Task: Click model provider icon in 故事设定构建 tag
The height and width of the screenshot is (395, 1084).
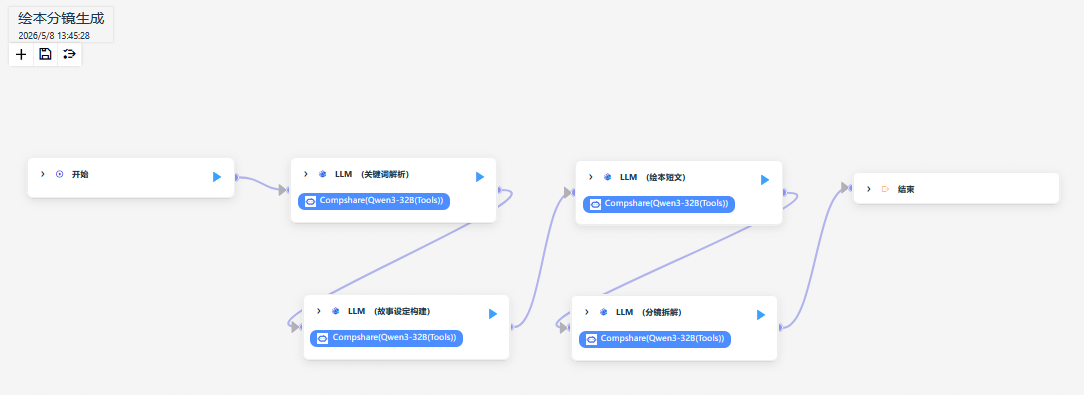Action: tap(323, 338)
